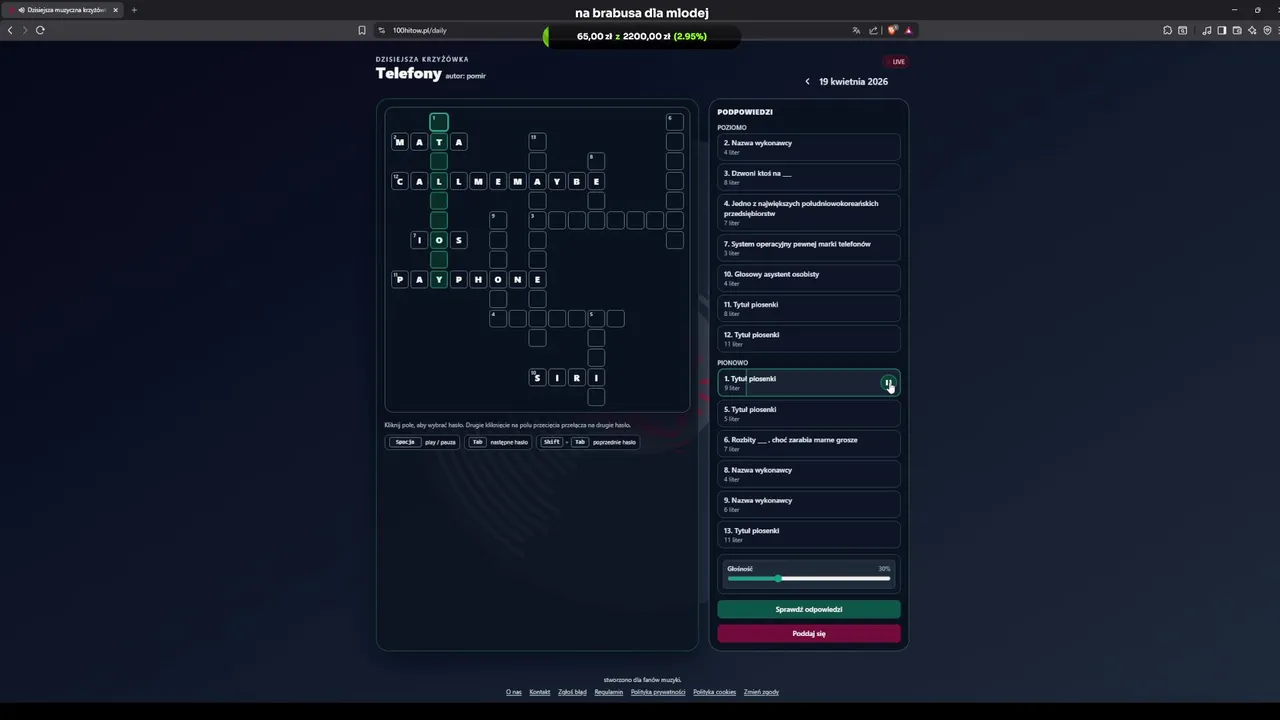Open a new browser tab
Viewport: 1280px width, 720px height.
tap(134, 10)
